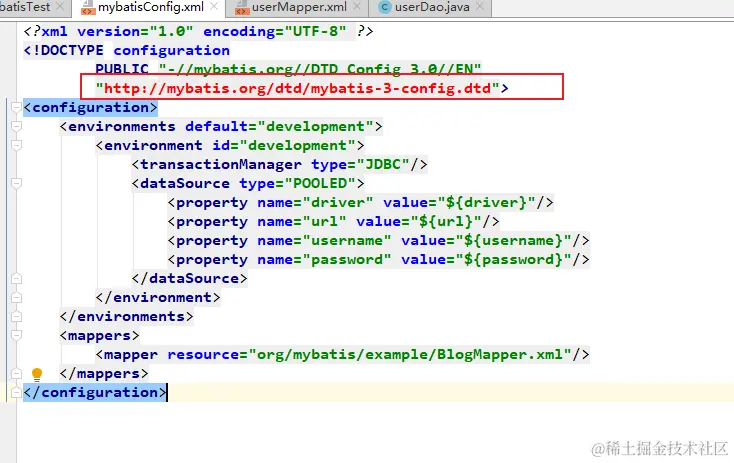Click the property name="password" line
The width and height of the screenshot is (734, 463).
pos(378,259)
